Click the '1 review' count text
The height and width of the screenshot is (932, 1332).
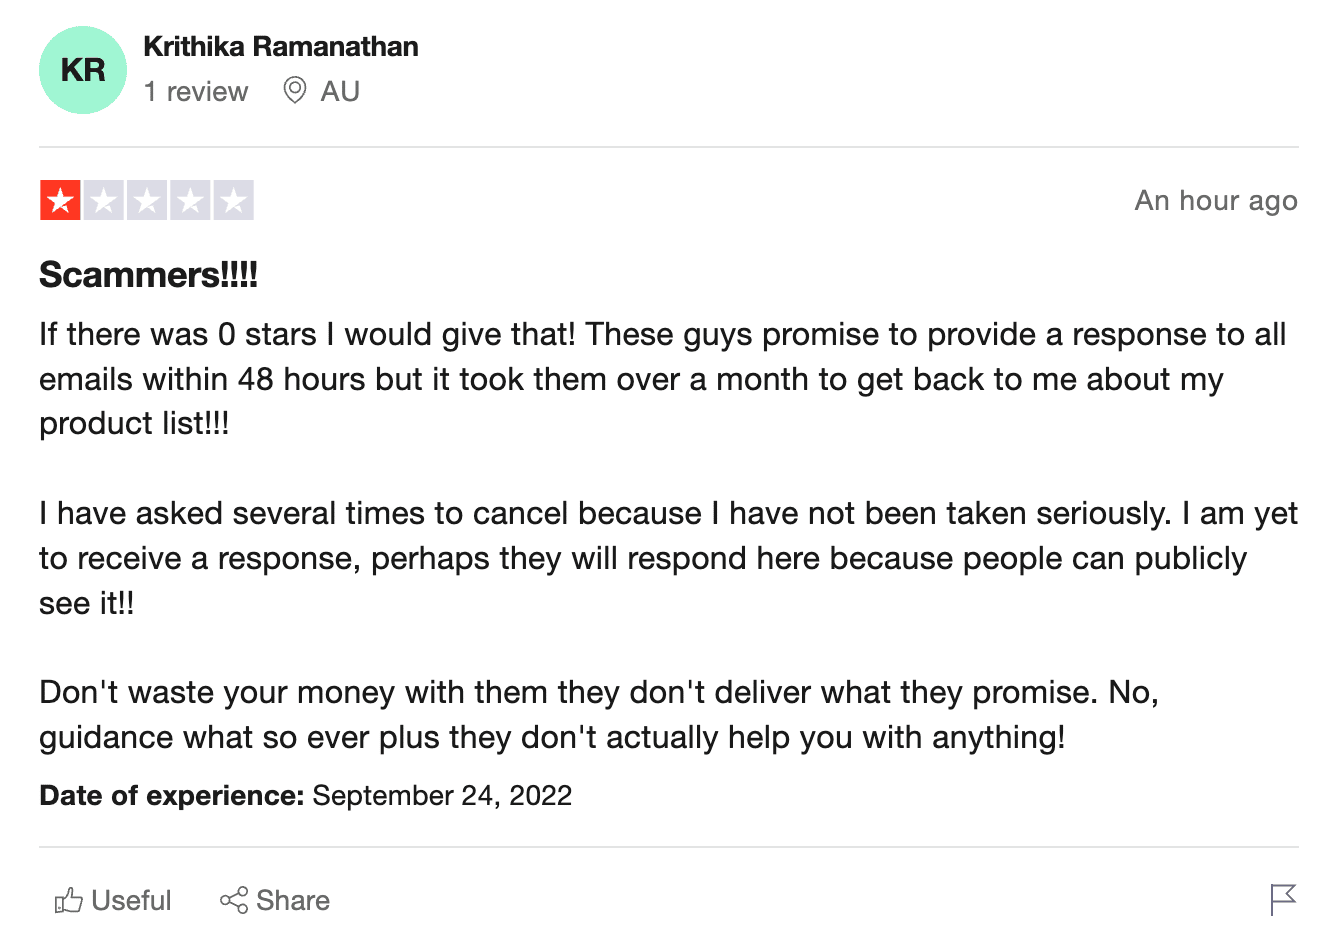196,92
